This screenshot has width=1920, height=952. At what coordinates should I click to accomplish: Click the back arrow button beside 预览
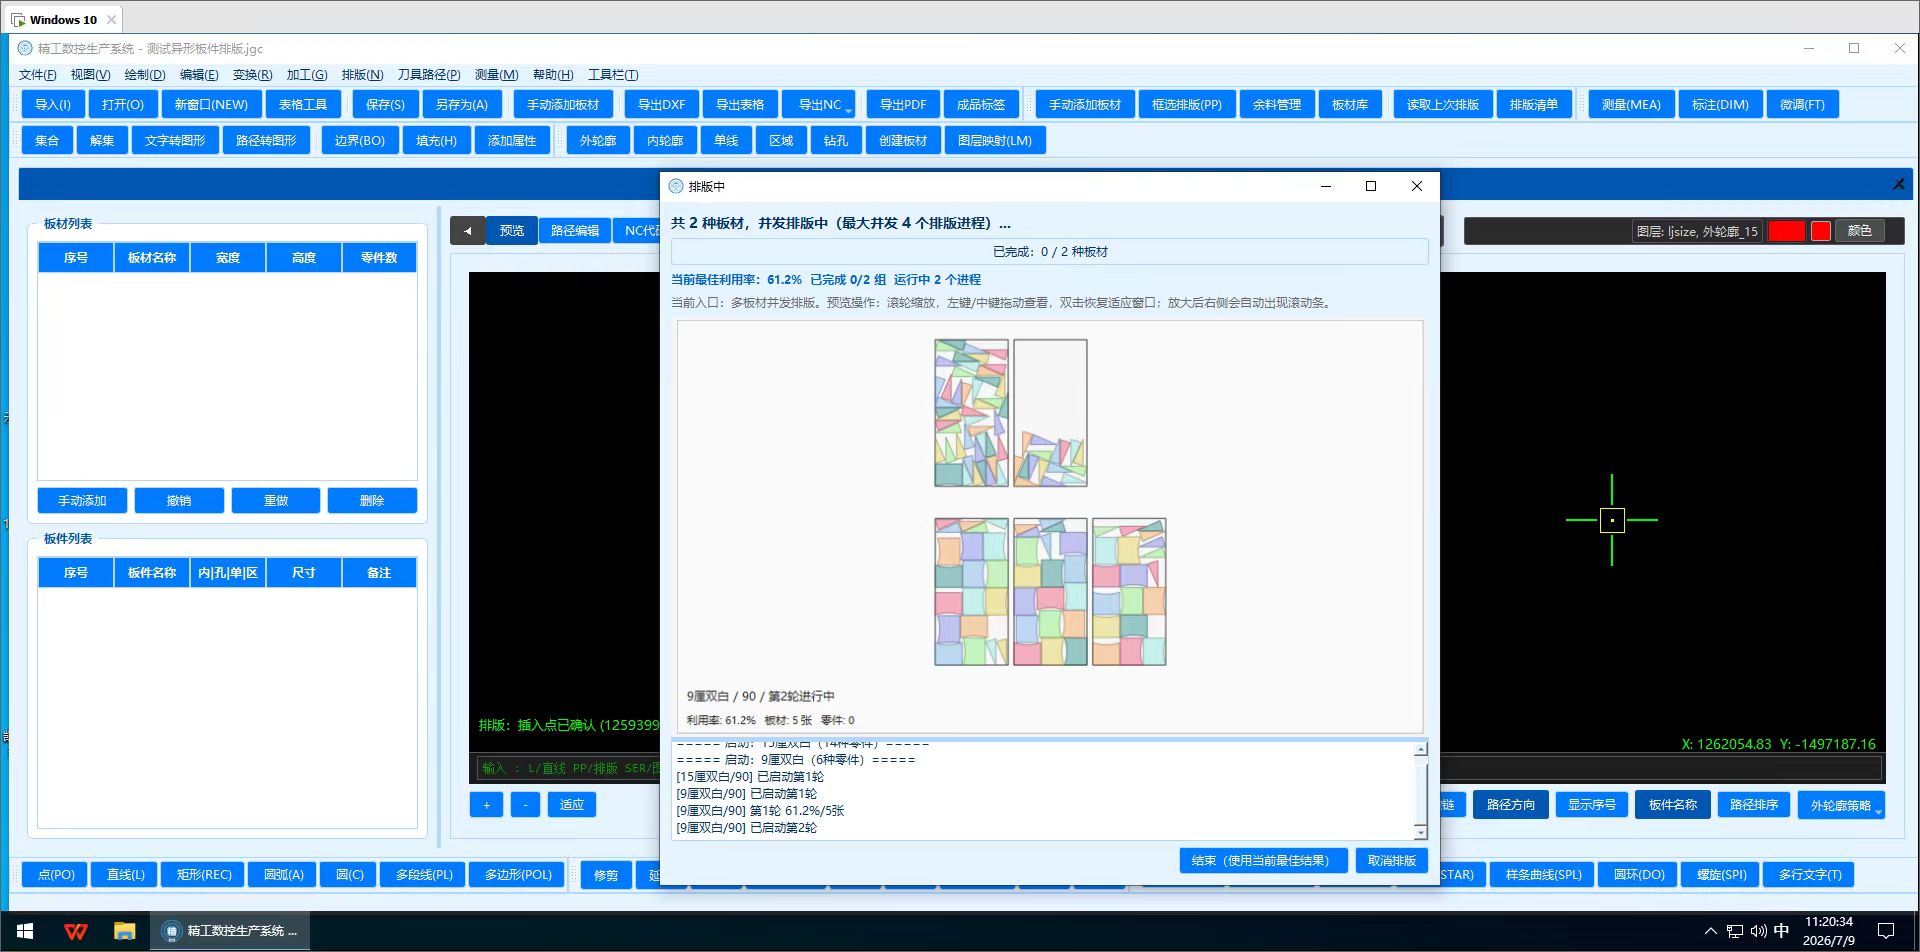(467, 231)
